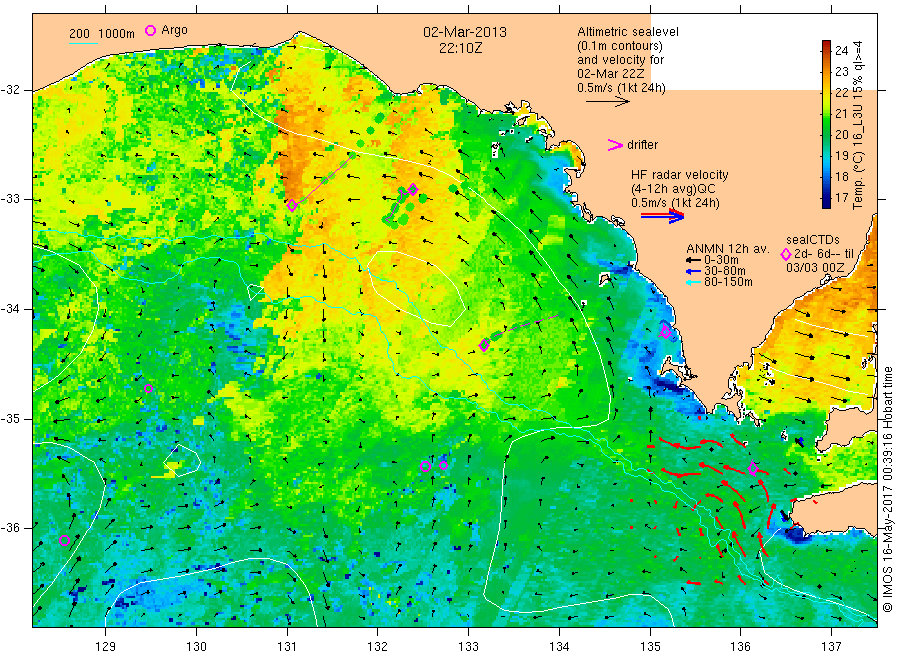Select the Argo float marker near 129.5E, 34.7S
Viewport: 900px width, 660px height.
[148, 389]
